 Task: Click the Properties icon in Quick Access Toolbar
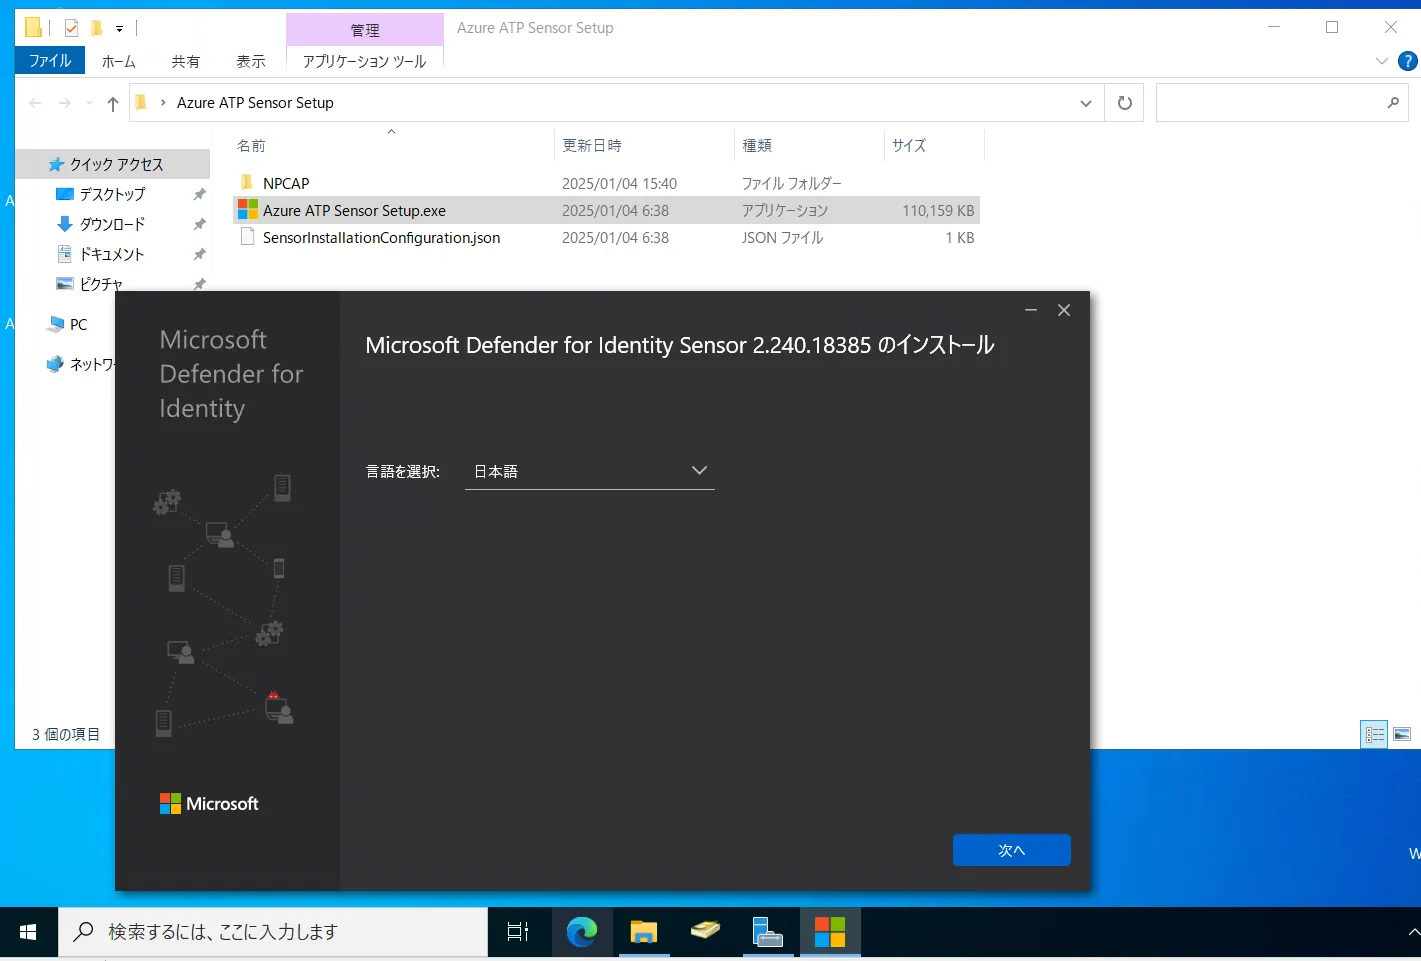[70, 27]
